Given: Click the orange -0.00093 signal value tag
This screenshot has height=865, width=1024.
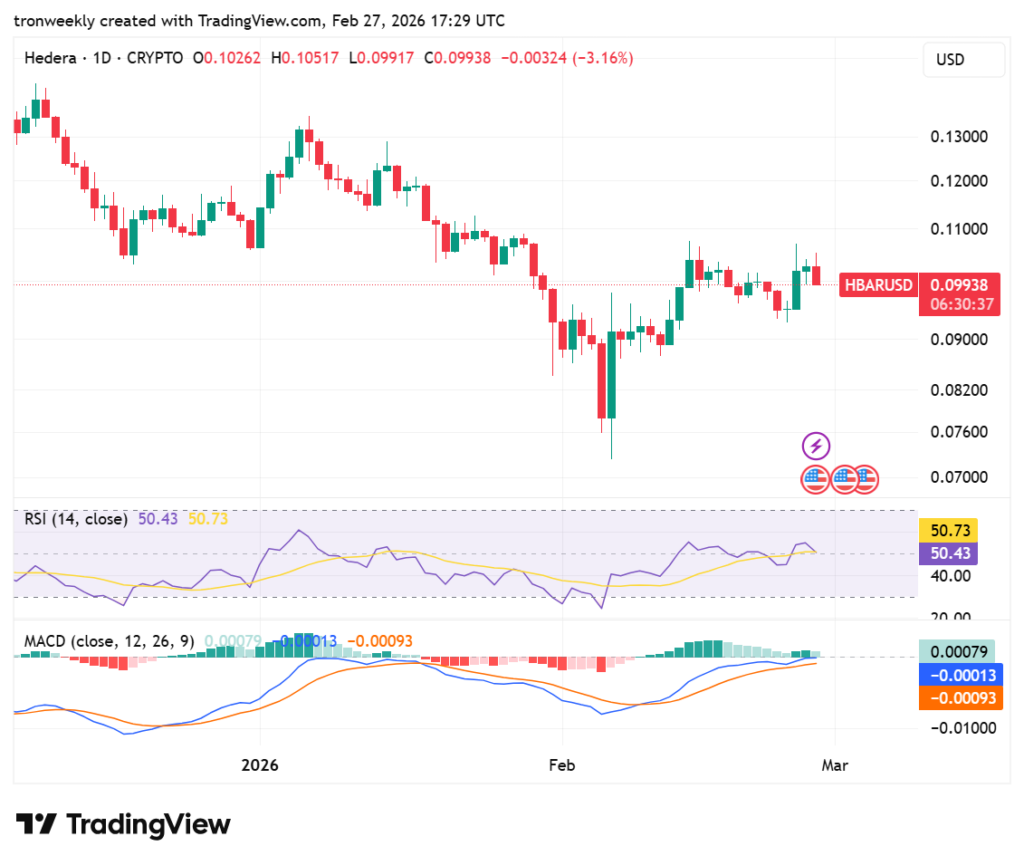Looking at the screenshot, I should coord(961,698).
